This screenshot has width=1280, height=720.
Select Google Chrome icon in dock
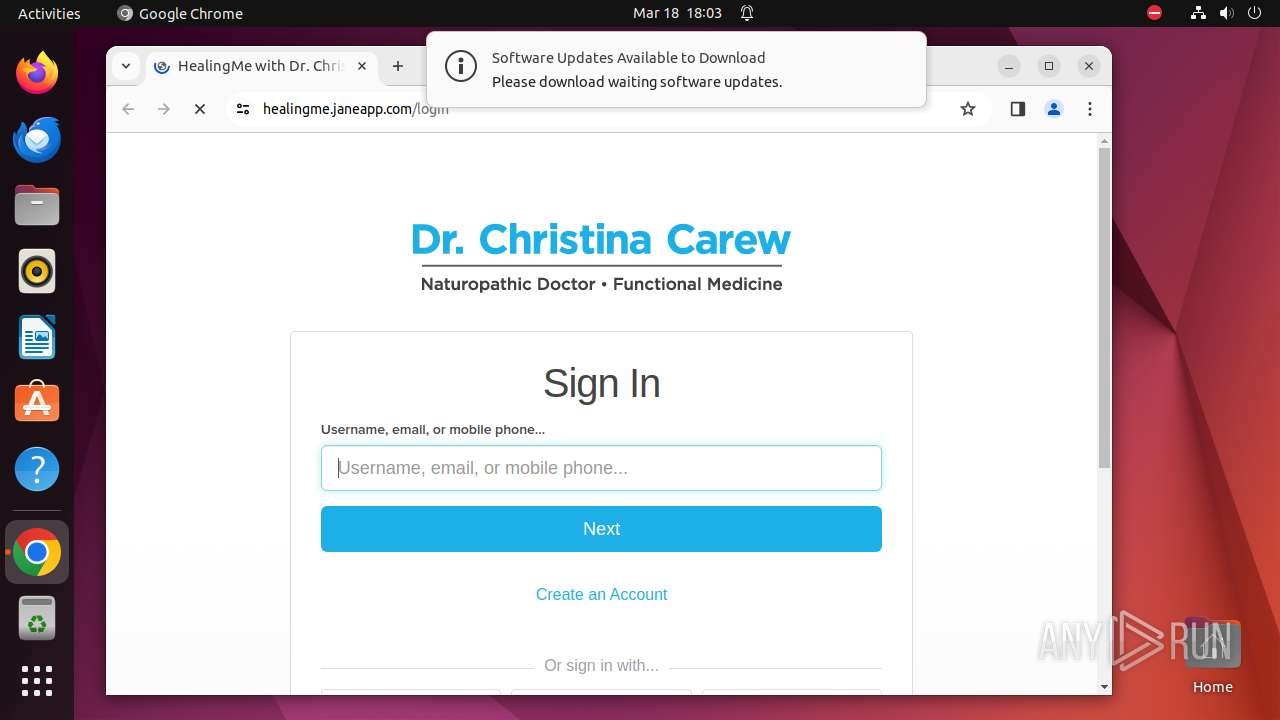tap(37, 552)
